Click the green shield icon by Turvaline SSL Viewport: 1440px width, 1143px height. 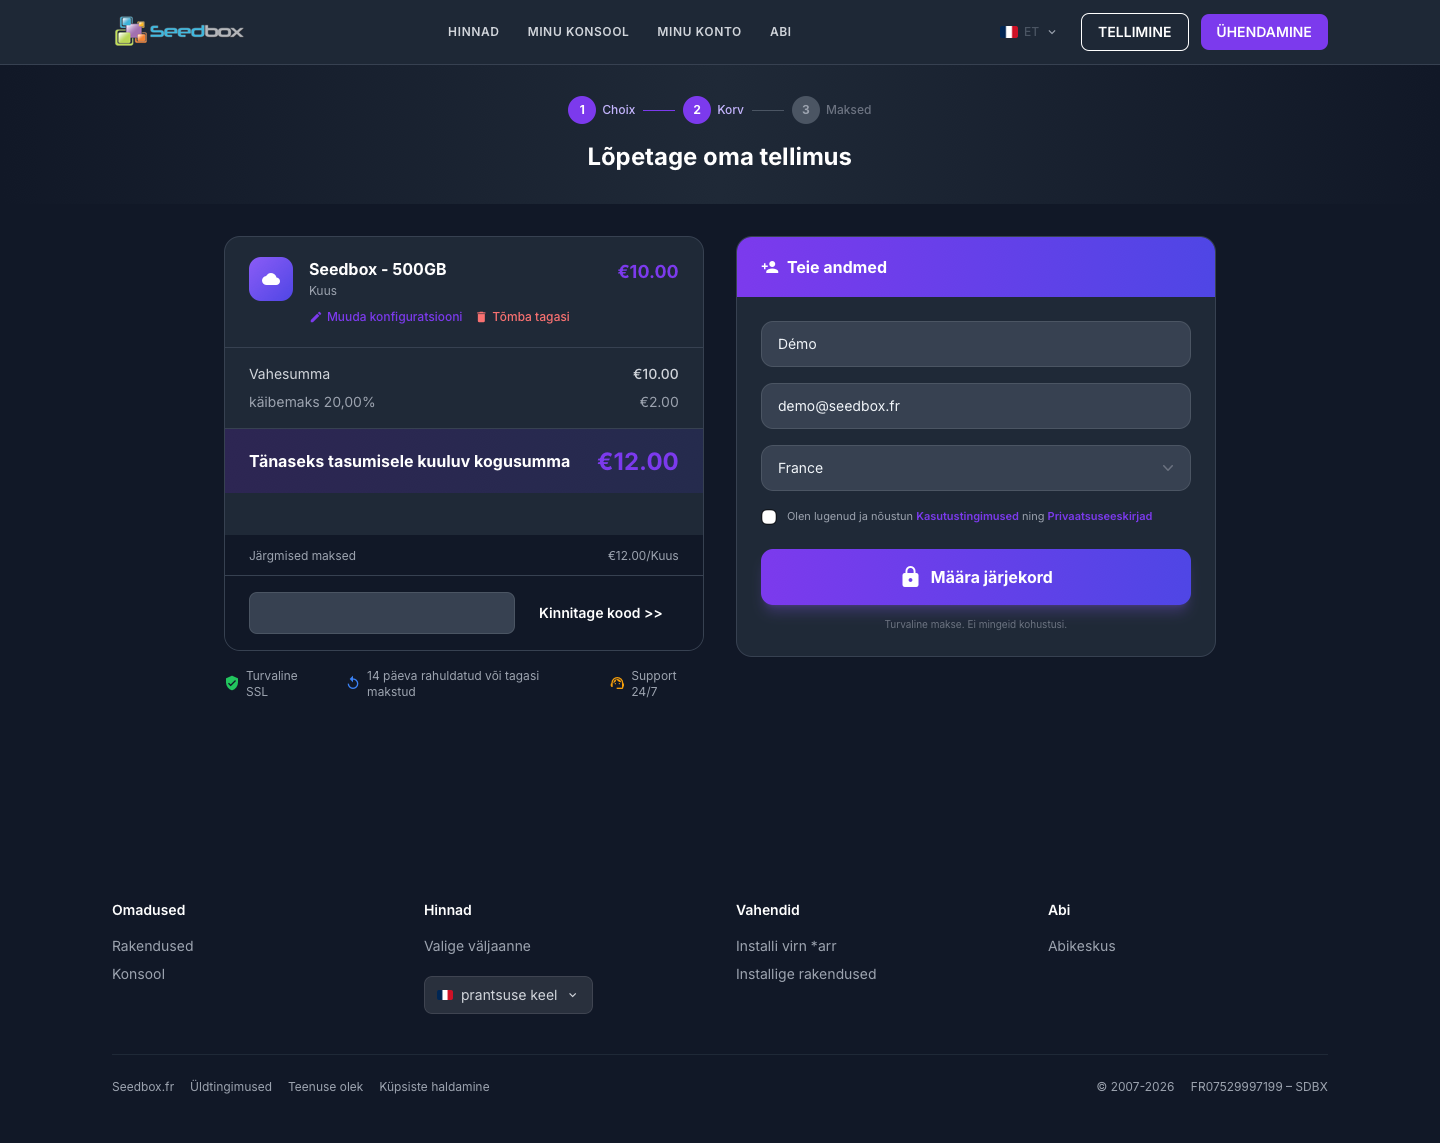[x=232, y=683]
